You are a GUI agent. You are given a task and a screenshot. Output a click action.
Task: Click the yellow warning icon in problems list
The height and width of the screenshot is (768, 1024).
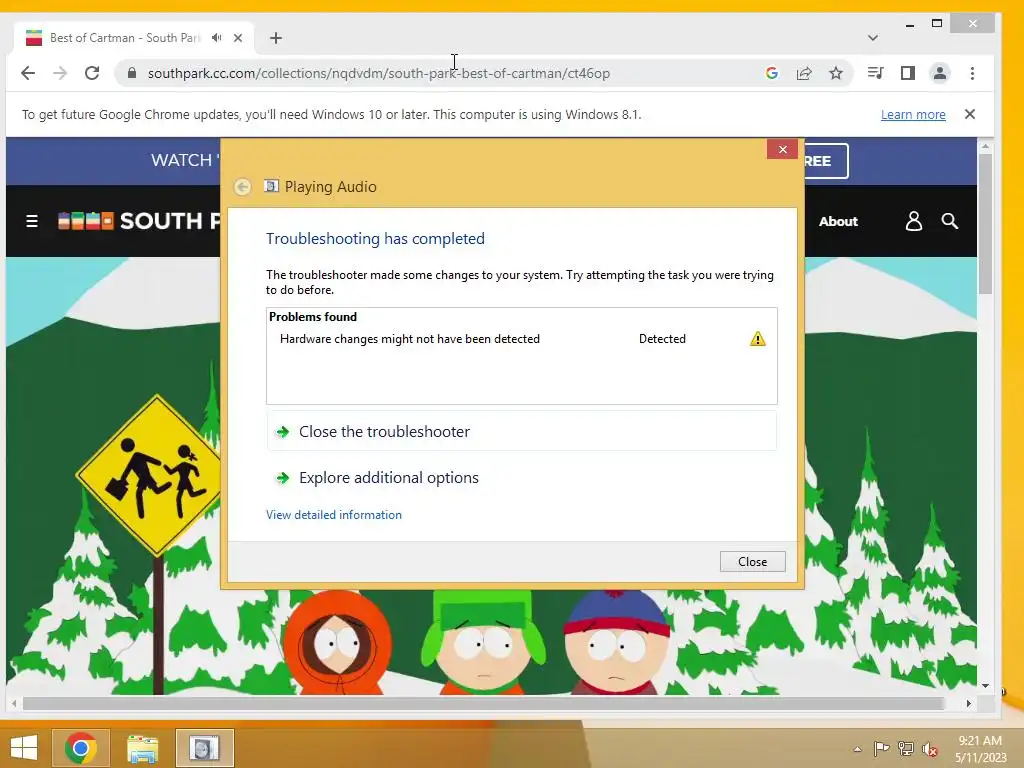(x=758, y=339)
